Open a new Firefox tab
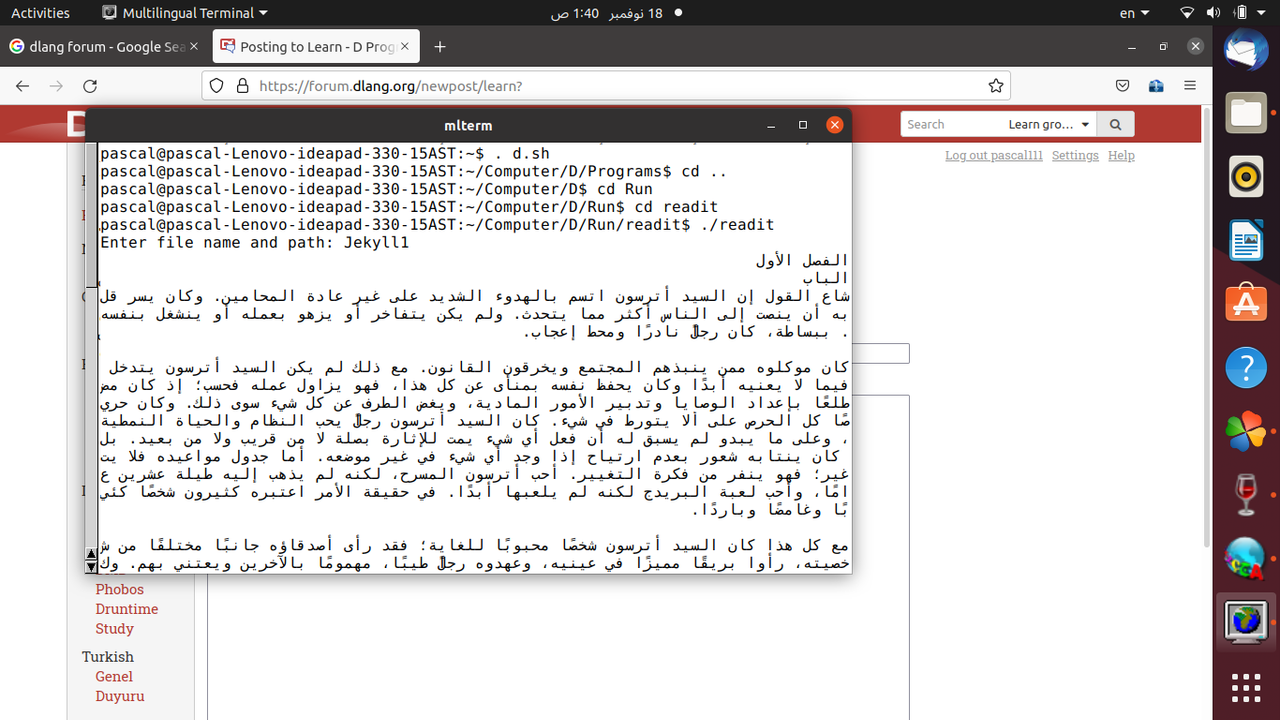 [439, 47]
